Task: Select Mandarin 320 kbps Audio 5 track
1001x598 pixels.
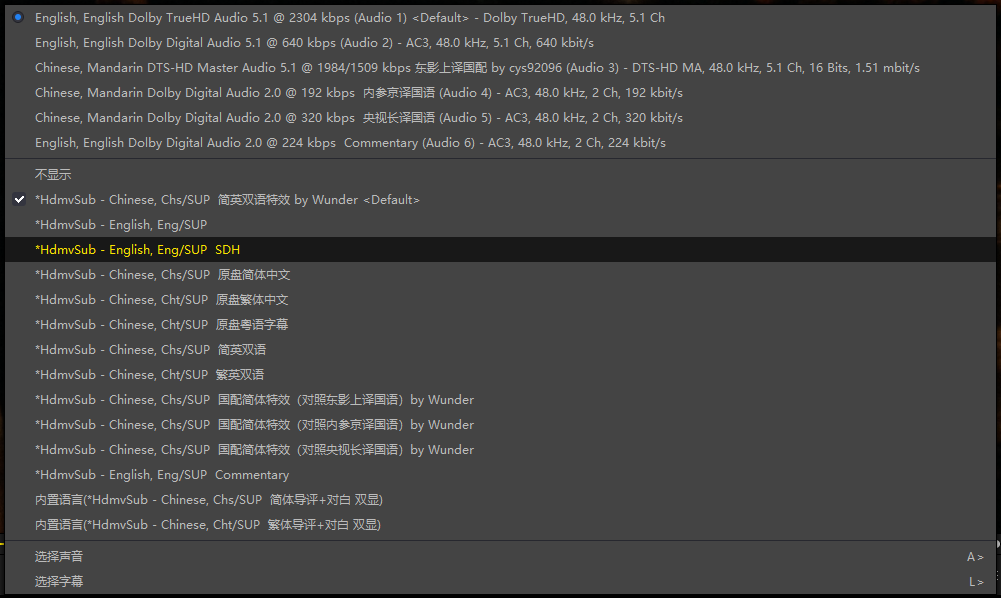Action: [358, 118]
